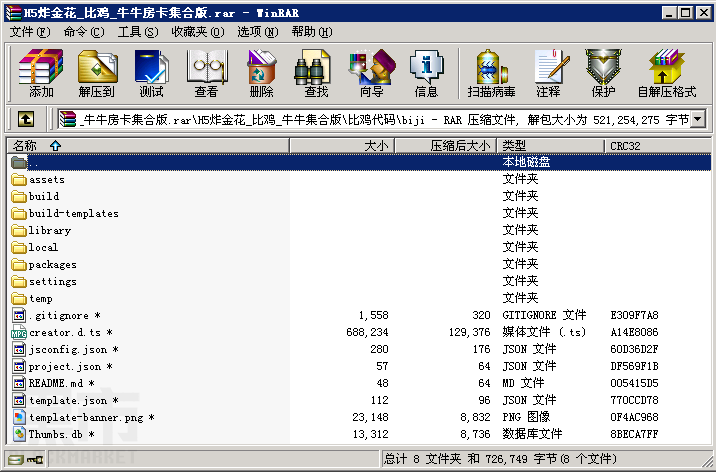Click the window resize grip corner
This screenshot has height=472, width=716.
706,461
